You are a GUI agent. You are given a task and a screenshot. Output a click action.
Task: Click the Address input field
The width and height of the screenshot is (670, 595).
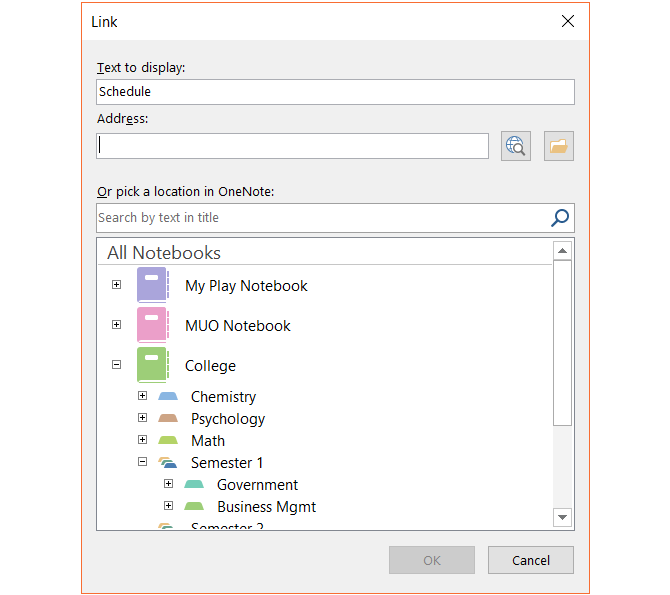pyautogui.click(x=293, y=146)
